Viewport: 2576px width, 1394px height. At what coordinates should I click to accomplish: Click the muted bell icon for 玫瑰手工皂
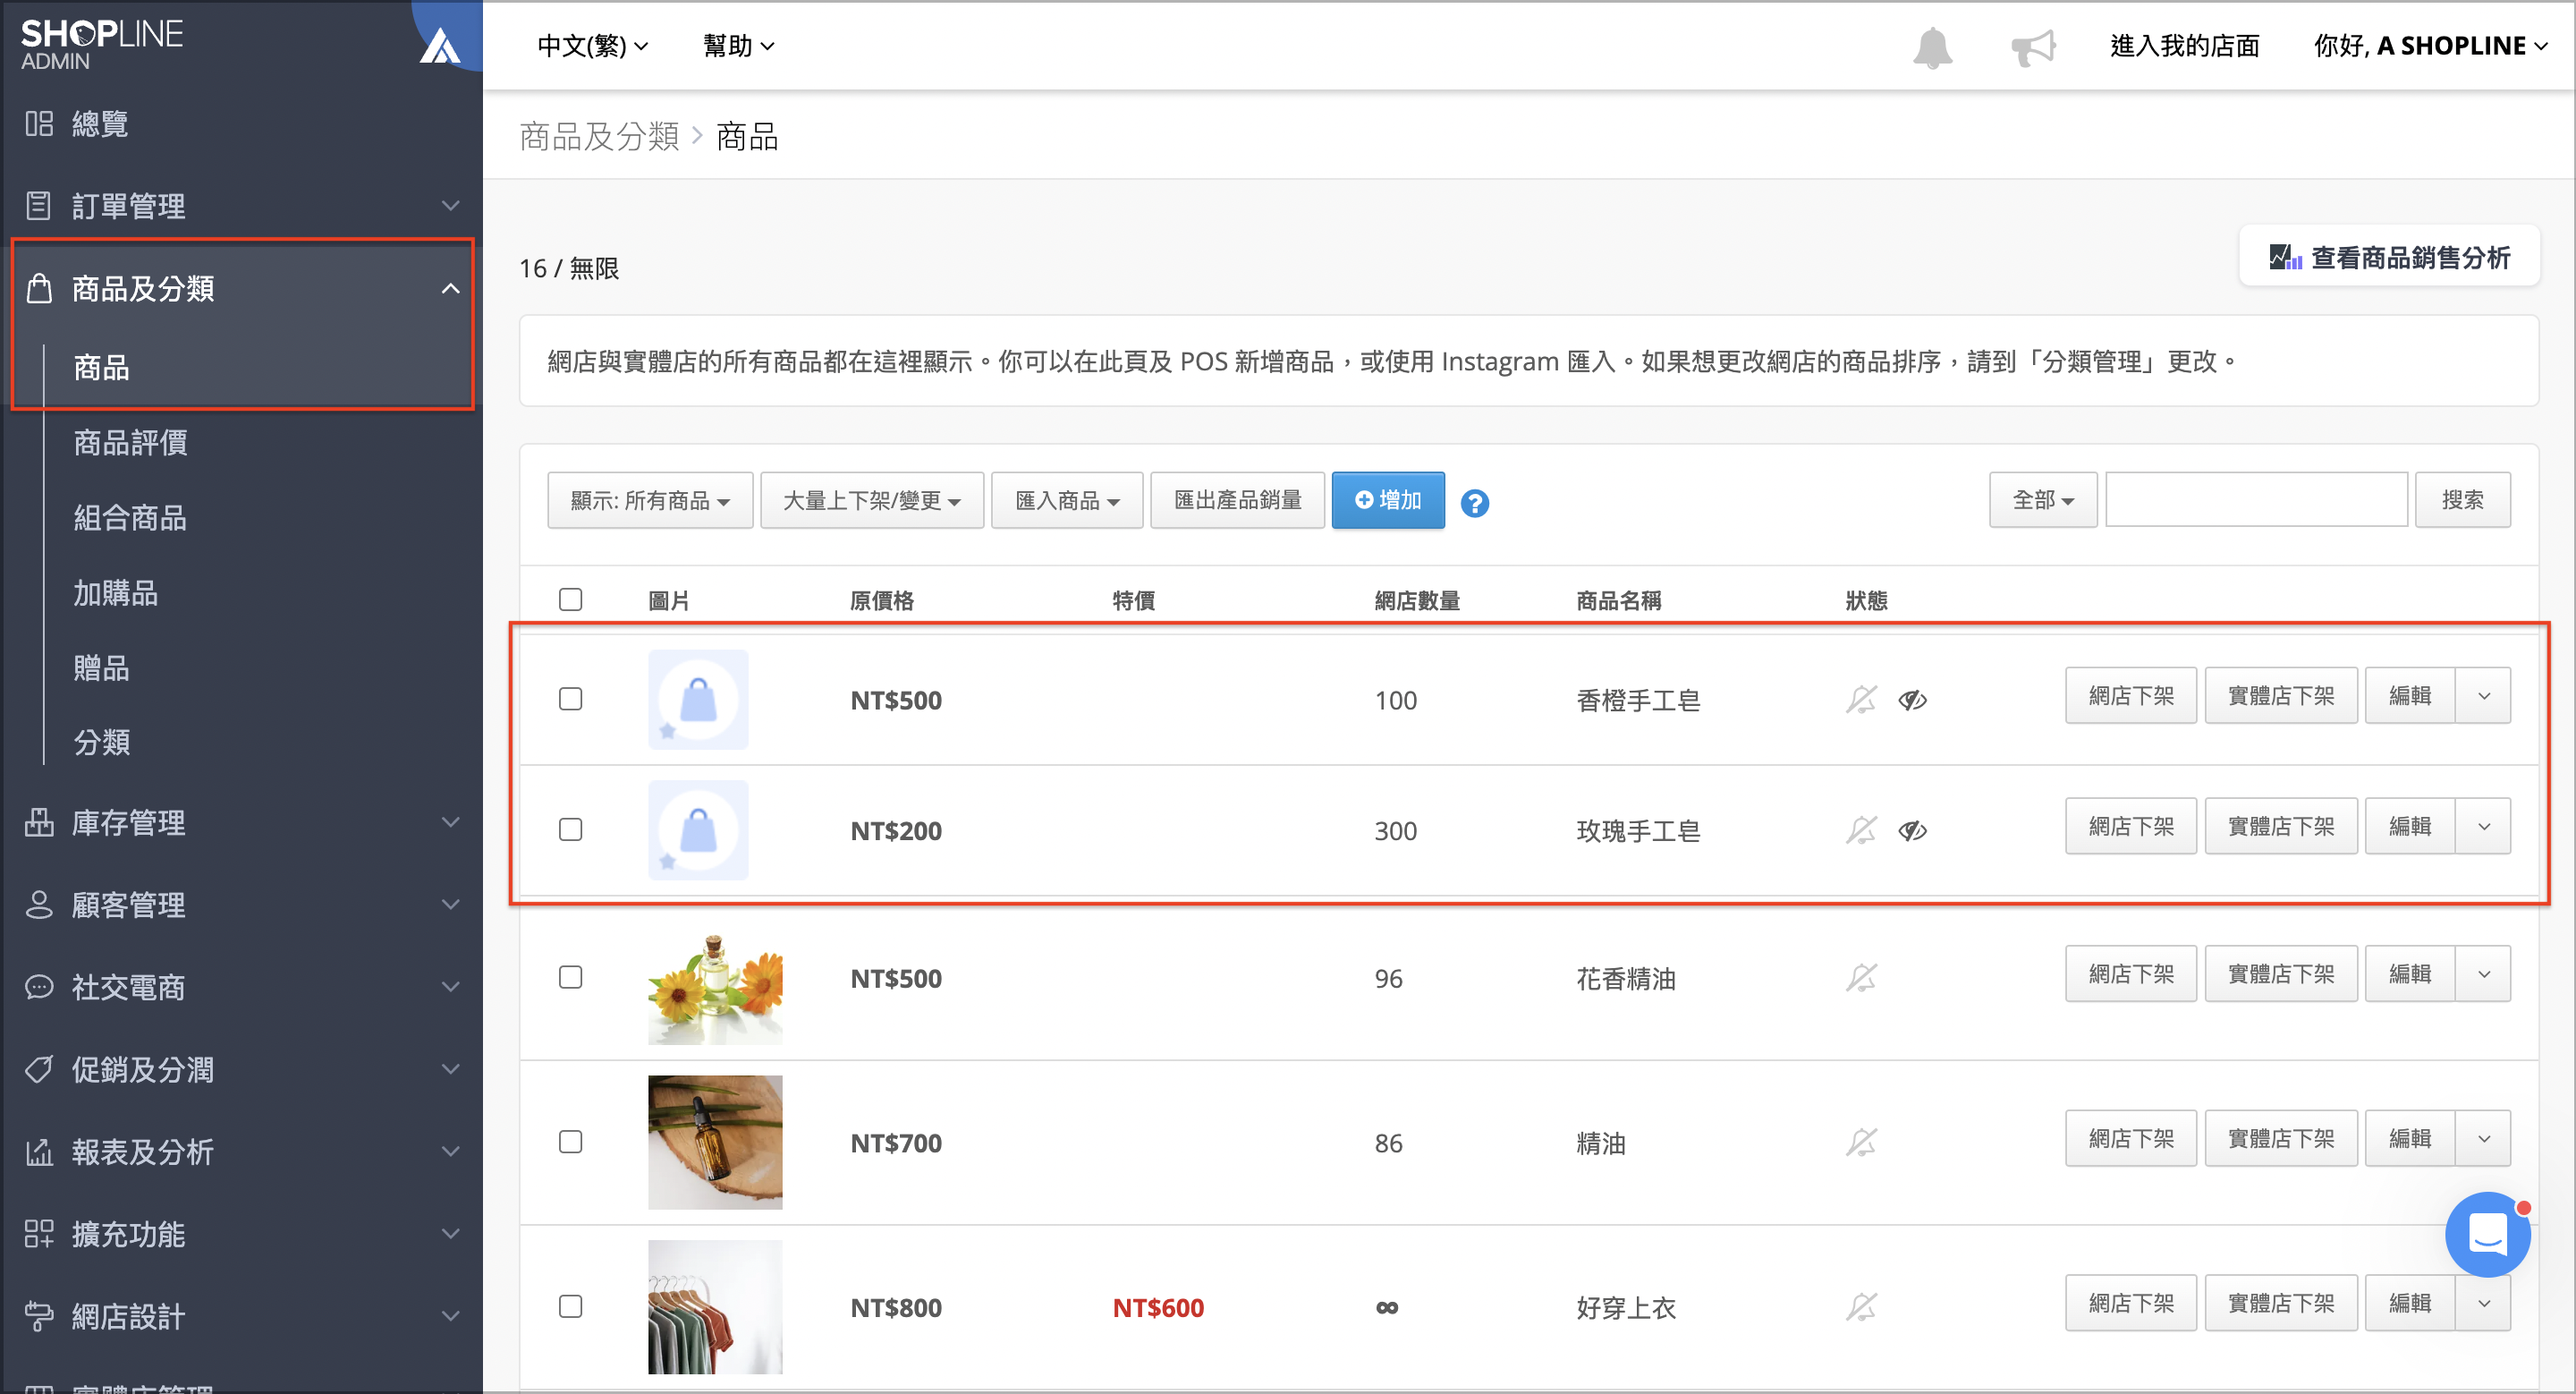tap(1861, 830)
